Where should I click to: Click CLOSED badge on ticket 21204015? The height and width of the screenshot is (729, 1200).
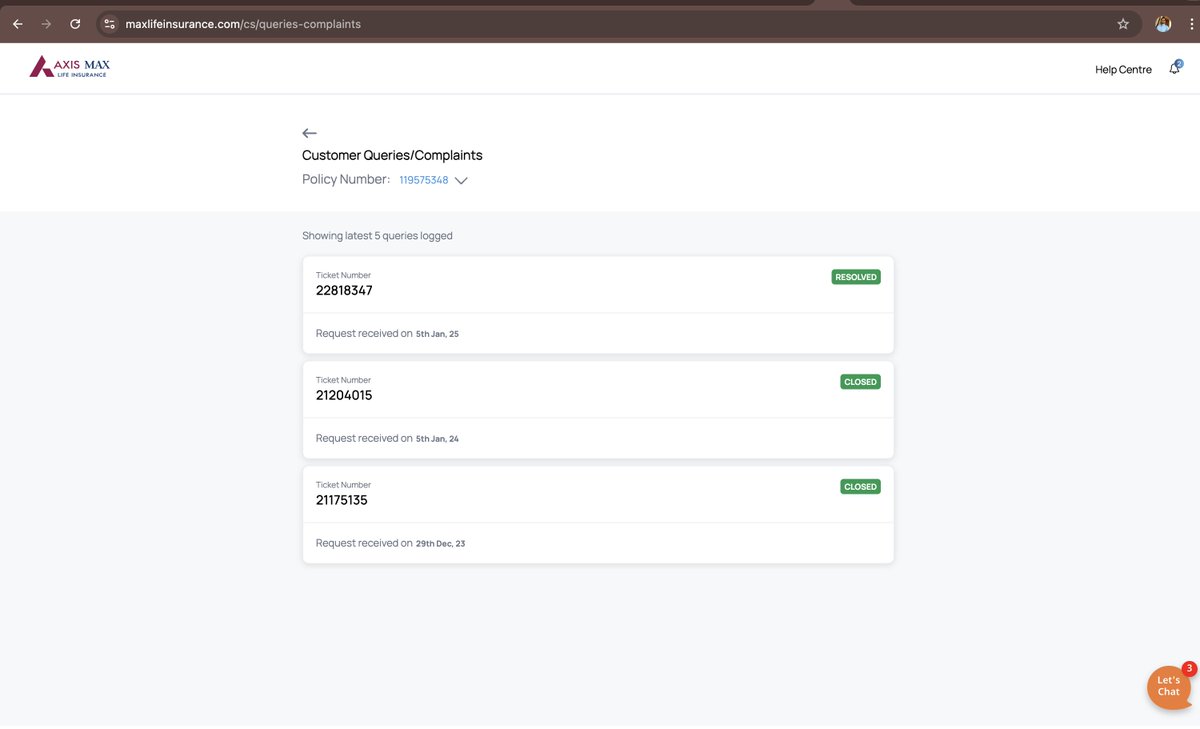pos(860,382)
